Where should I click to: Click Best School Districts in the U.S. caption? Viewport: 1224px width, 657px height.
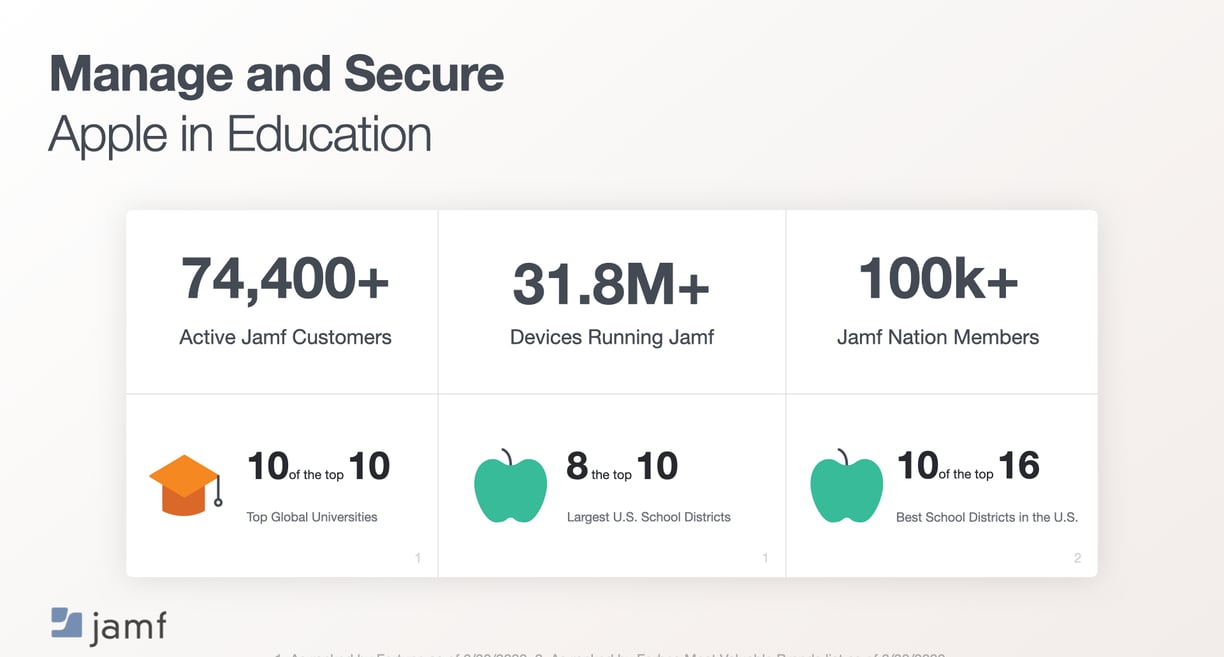point(987,517)
